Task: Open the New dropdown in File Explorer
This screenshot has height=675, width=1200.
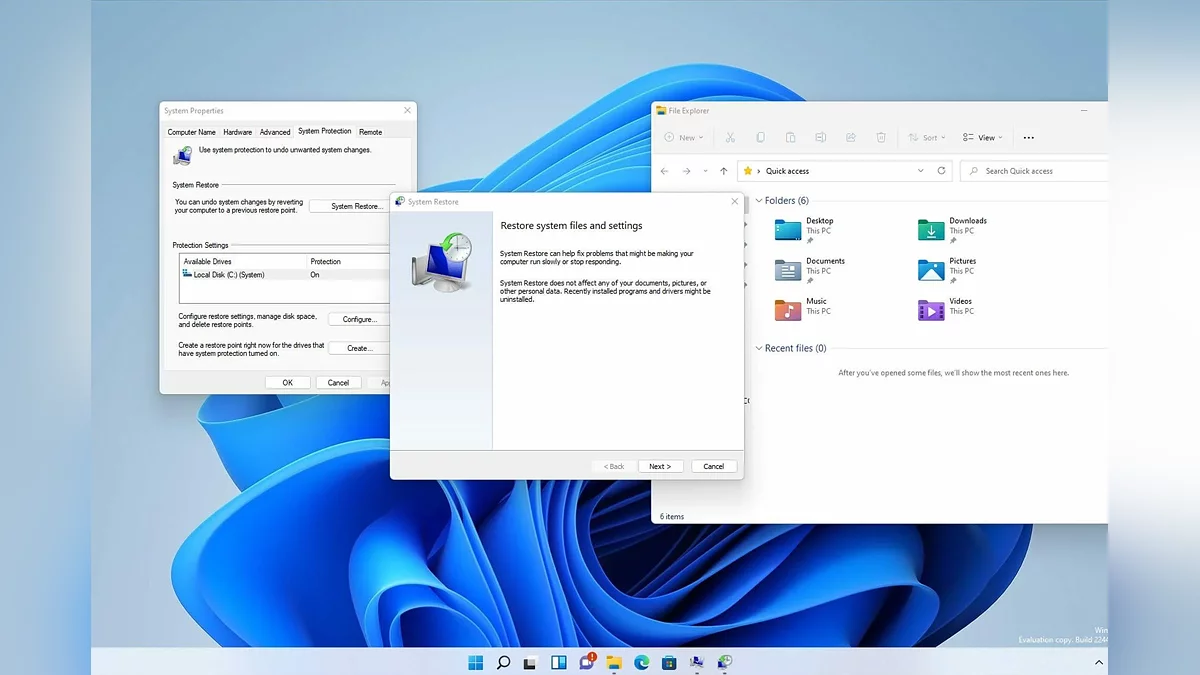Action: pyautogui.click(x=684, y=138)
